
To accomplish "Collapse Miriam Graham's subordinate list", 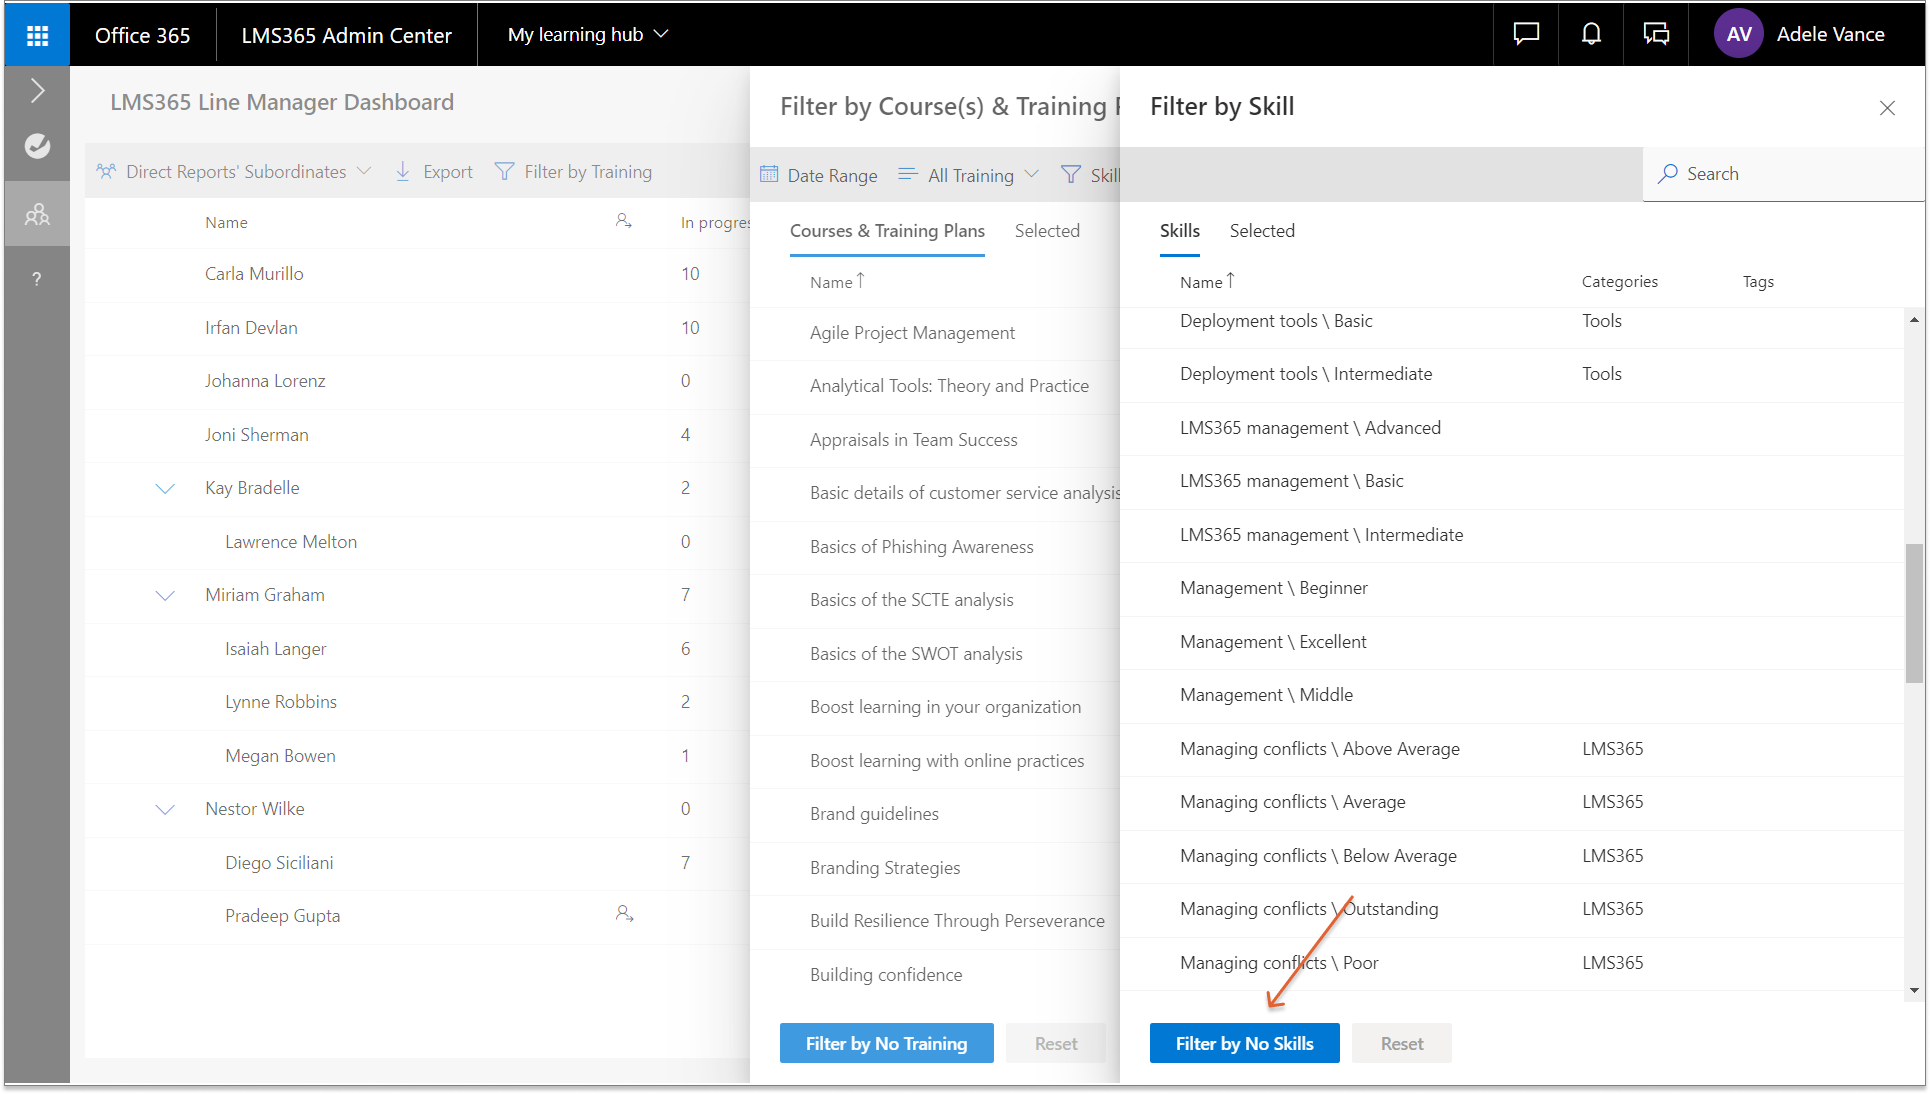I will tap(165, 595).
